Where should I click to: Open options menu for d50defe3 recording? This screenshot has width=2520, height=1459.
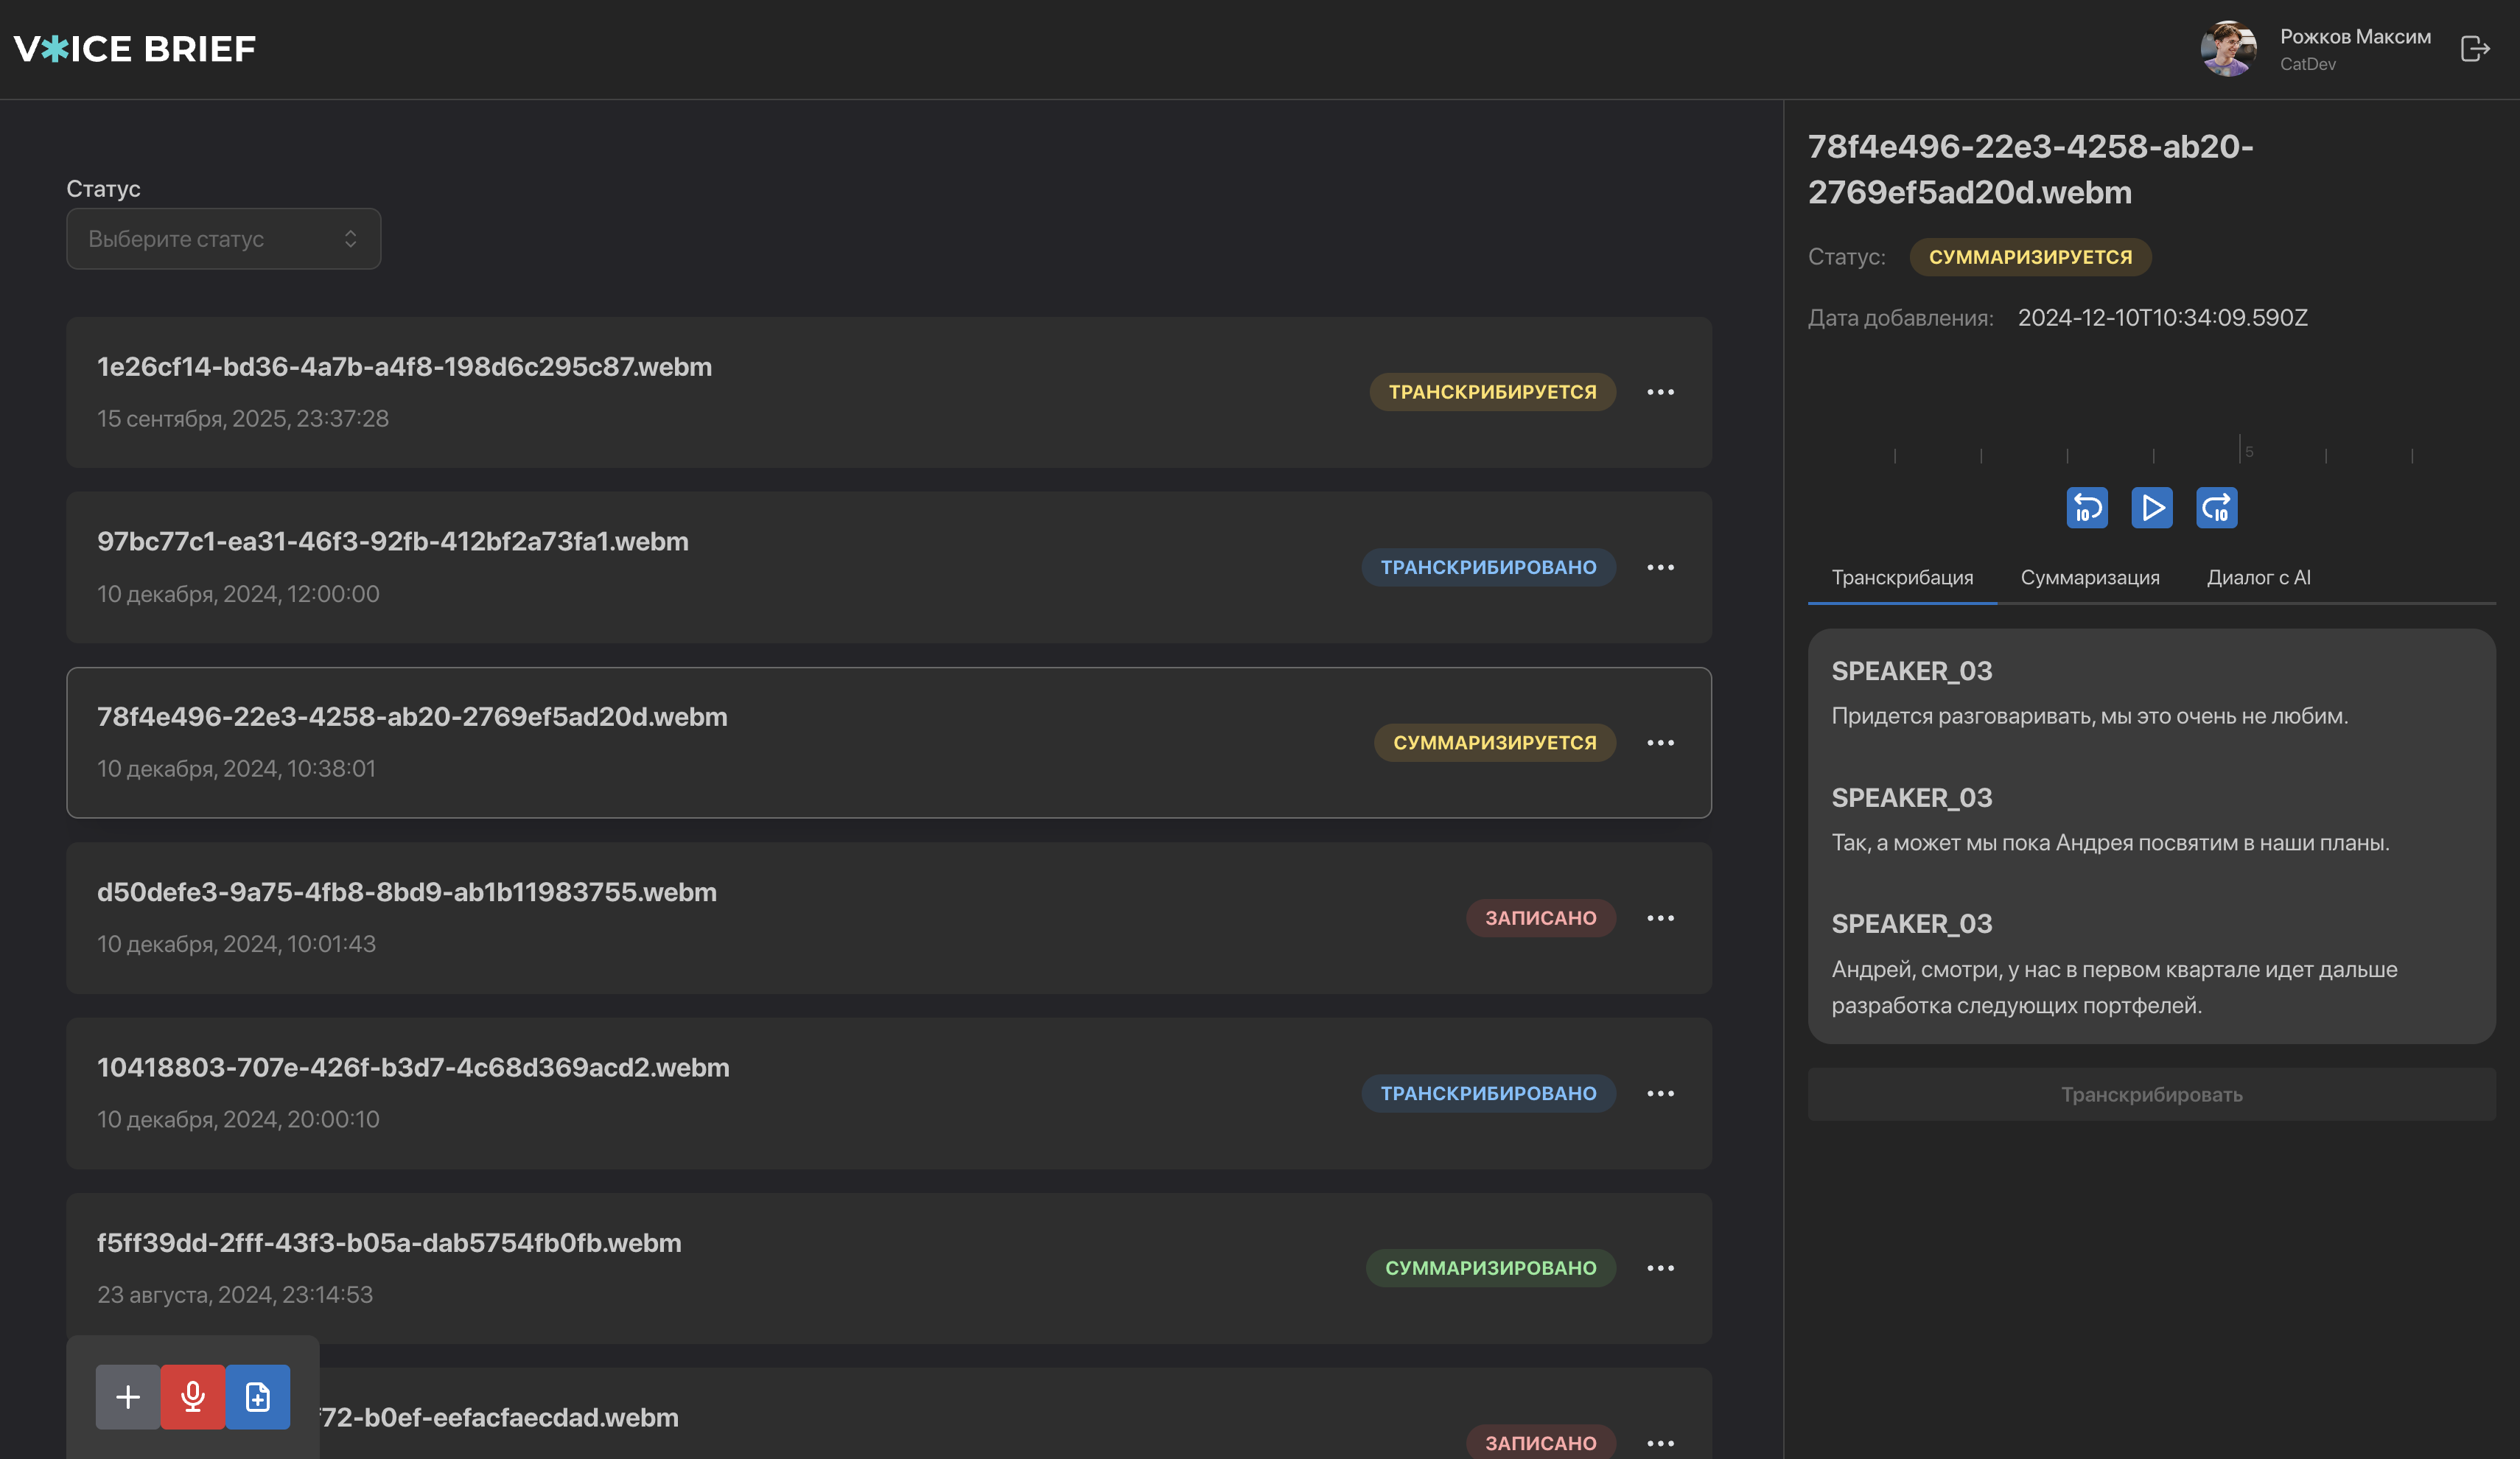coord(1660,918)
